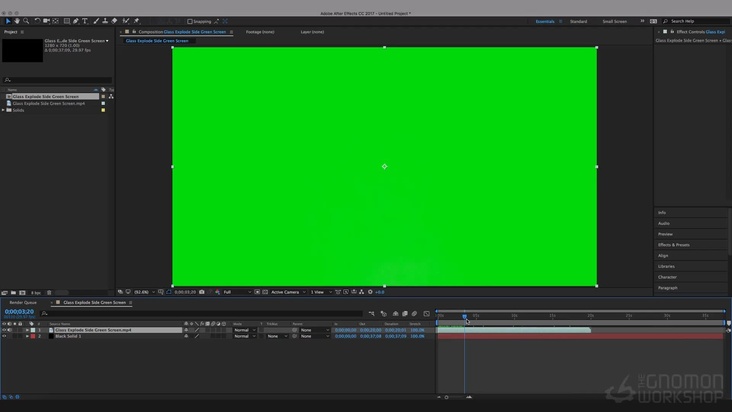Toggle visibility of Black Solid 1 layer
This screenshot has width=732, height=412.
(x=4, y=336)
